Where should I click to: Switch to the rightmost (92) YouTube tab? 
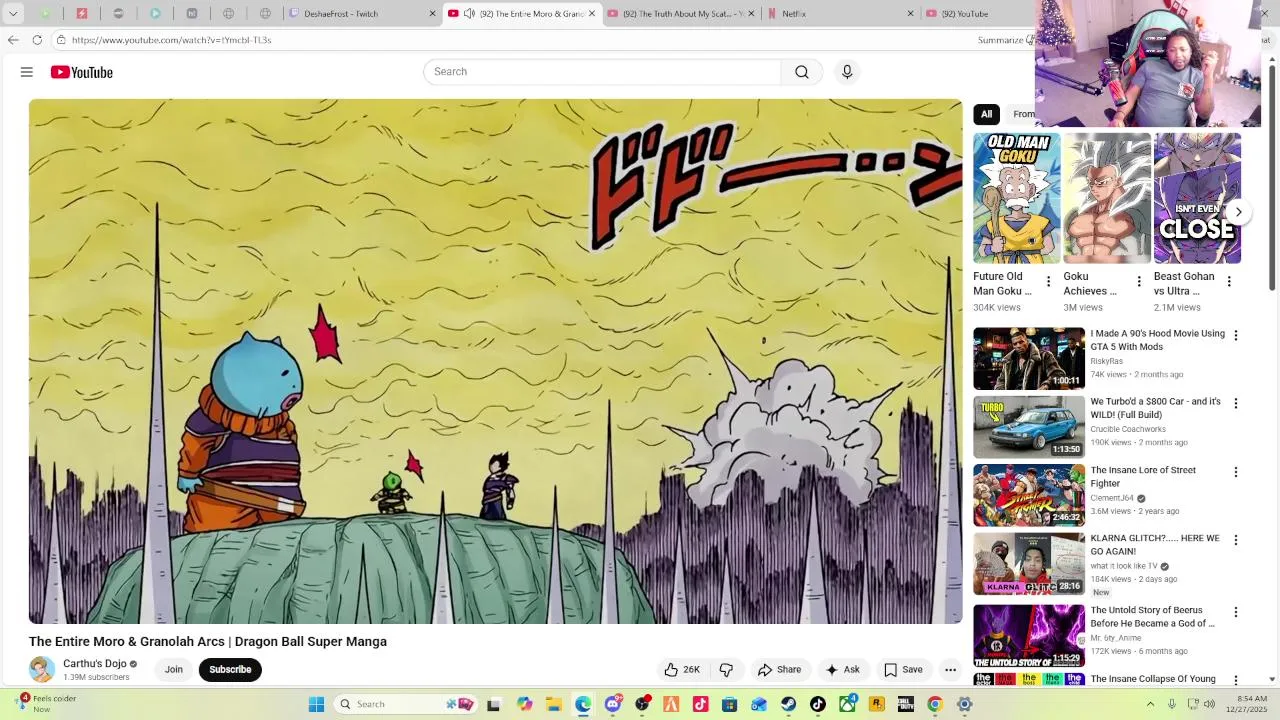point(977,14)
